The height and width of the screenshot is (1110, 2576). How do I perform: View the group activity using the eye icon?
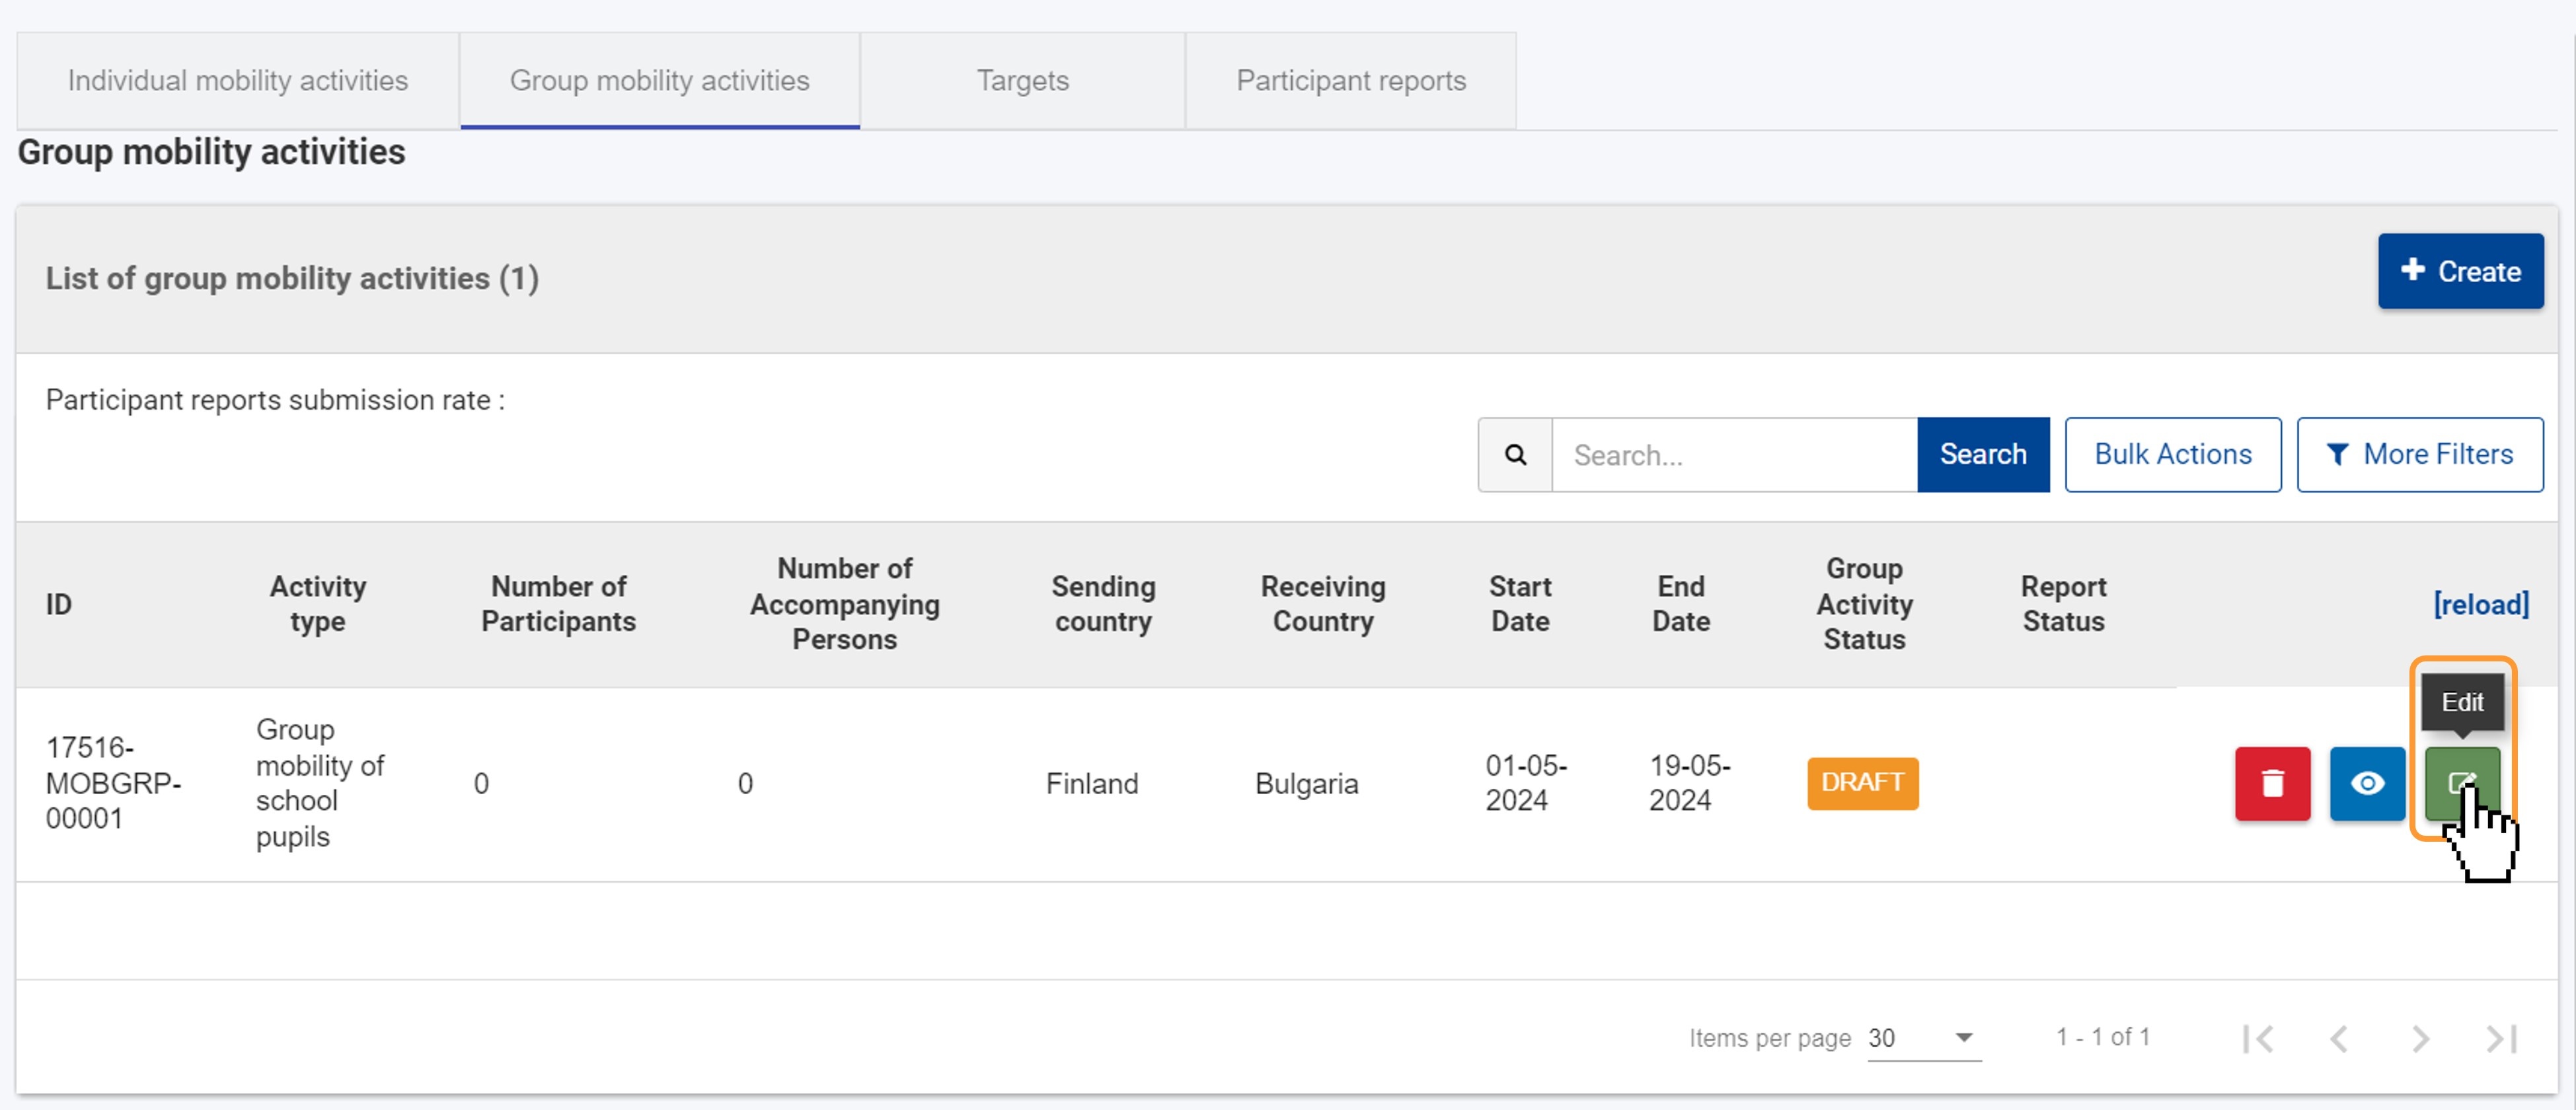tap(2366, 783)
